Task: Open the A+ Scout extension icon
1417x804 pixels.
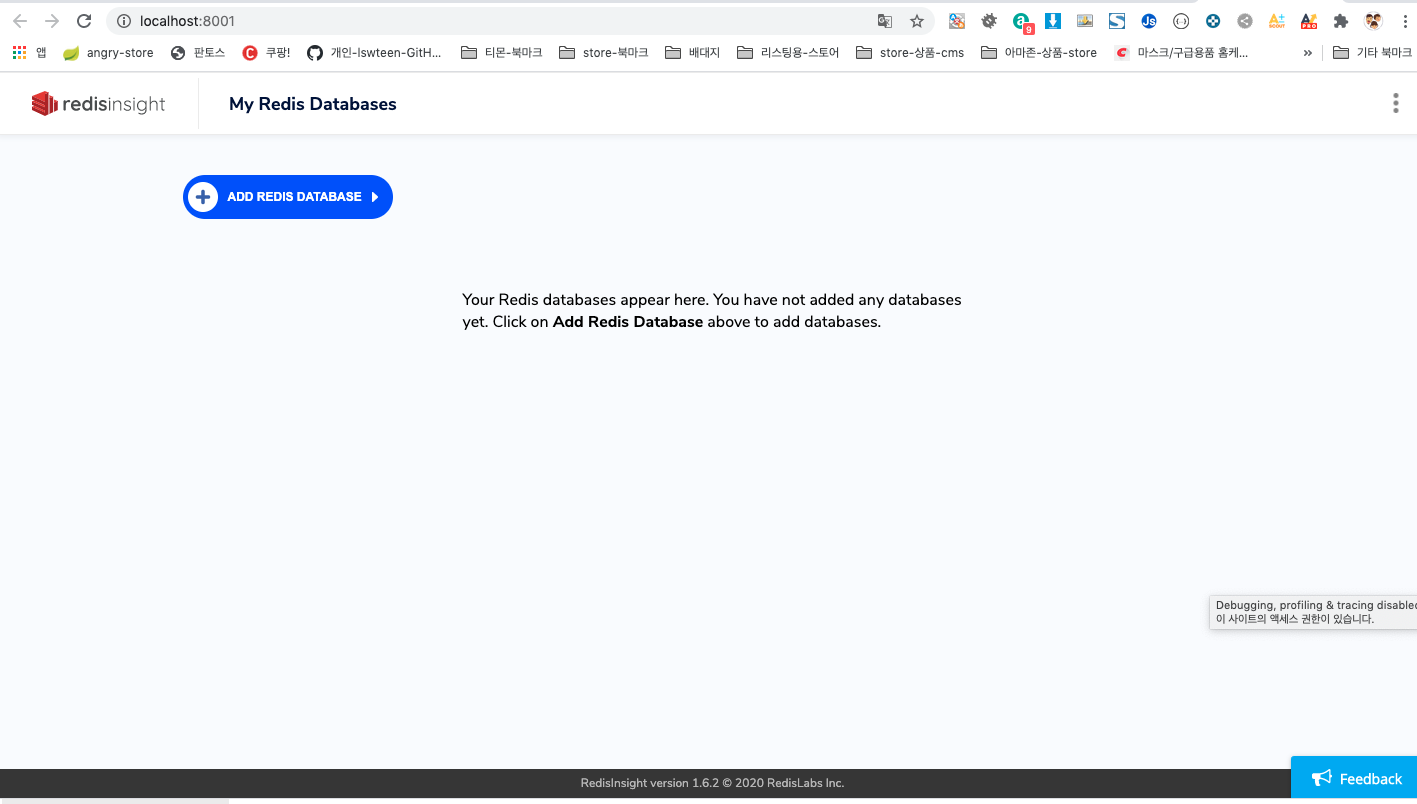Action: pos(1277,21)
